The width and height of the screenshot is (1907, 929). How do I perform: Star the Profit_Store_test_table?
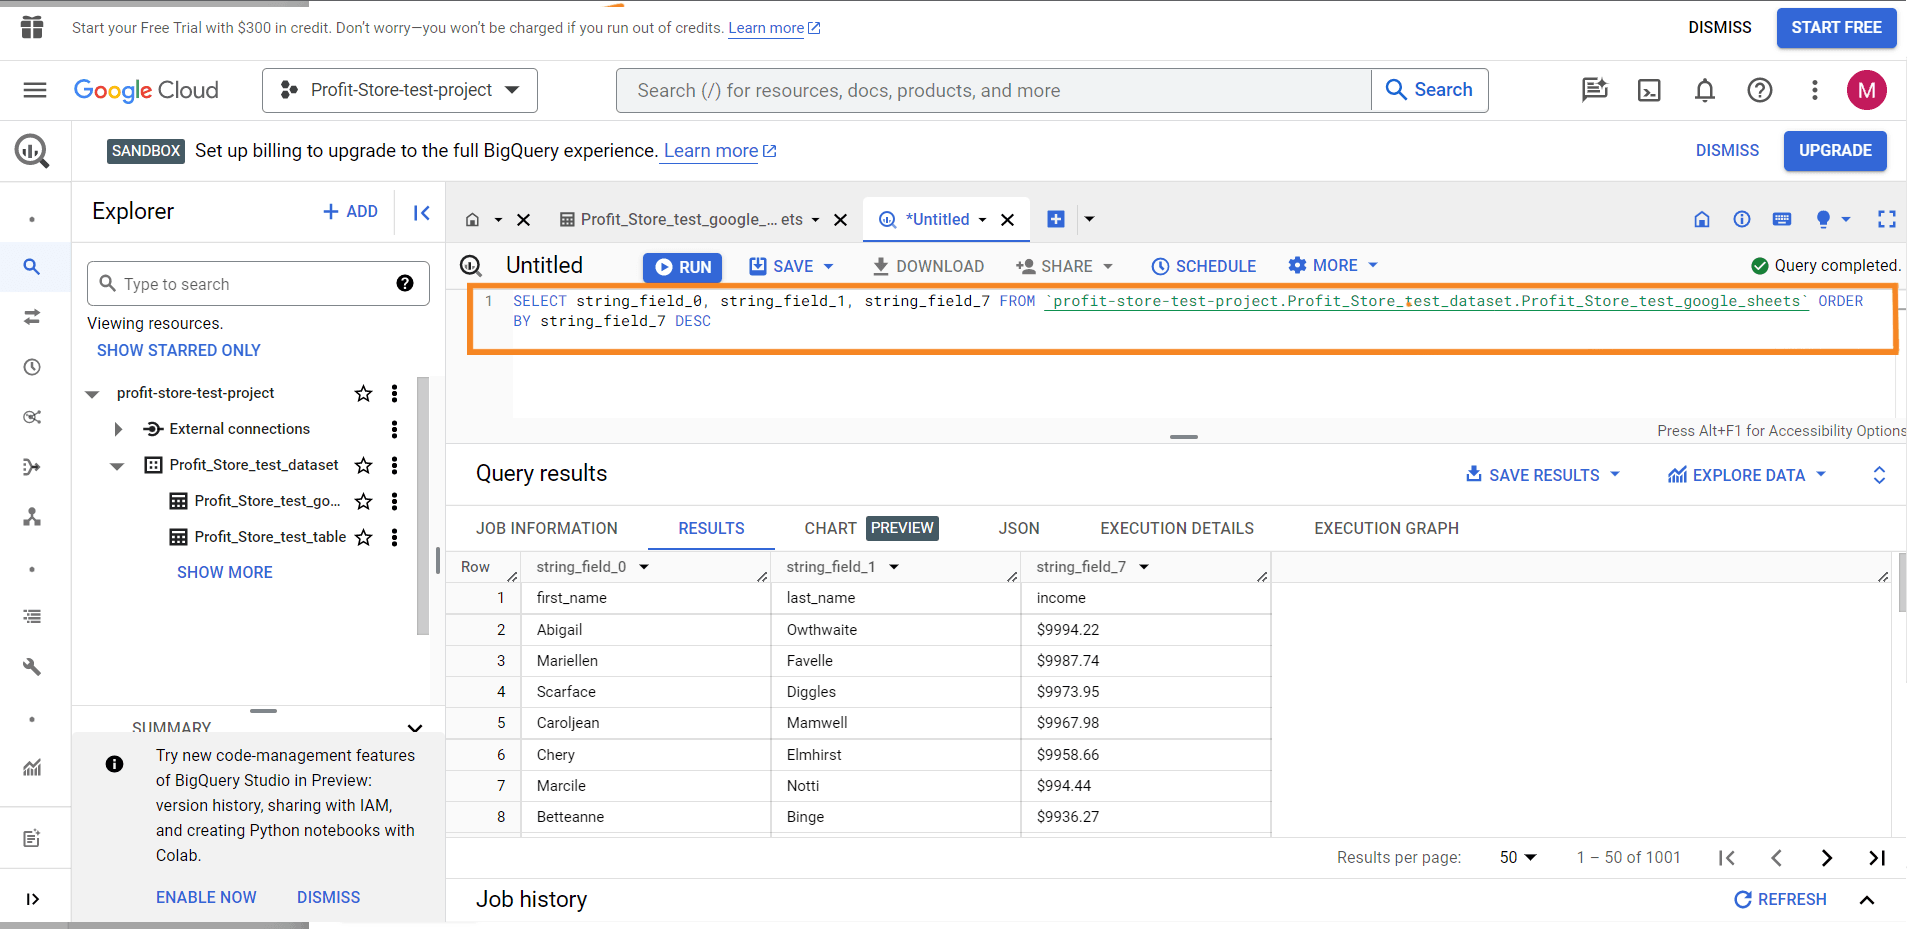click(363, 537)
